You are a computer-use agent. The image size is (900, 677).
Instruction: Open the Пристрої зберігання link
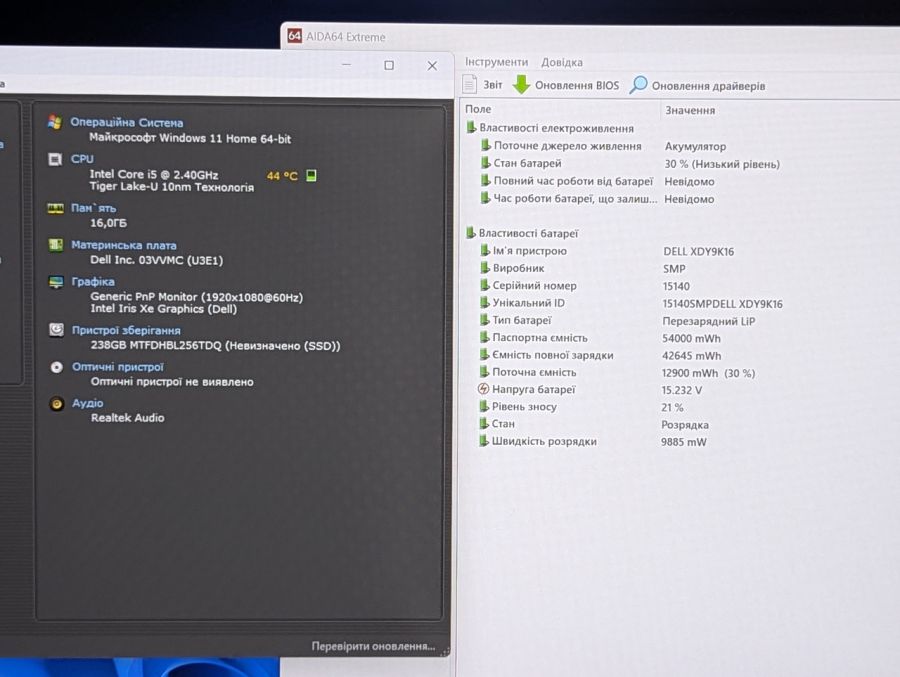[126, 330]
